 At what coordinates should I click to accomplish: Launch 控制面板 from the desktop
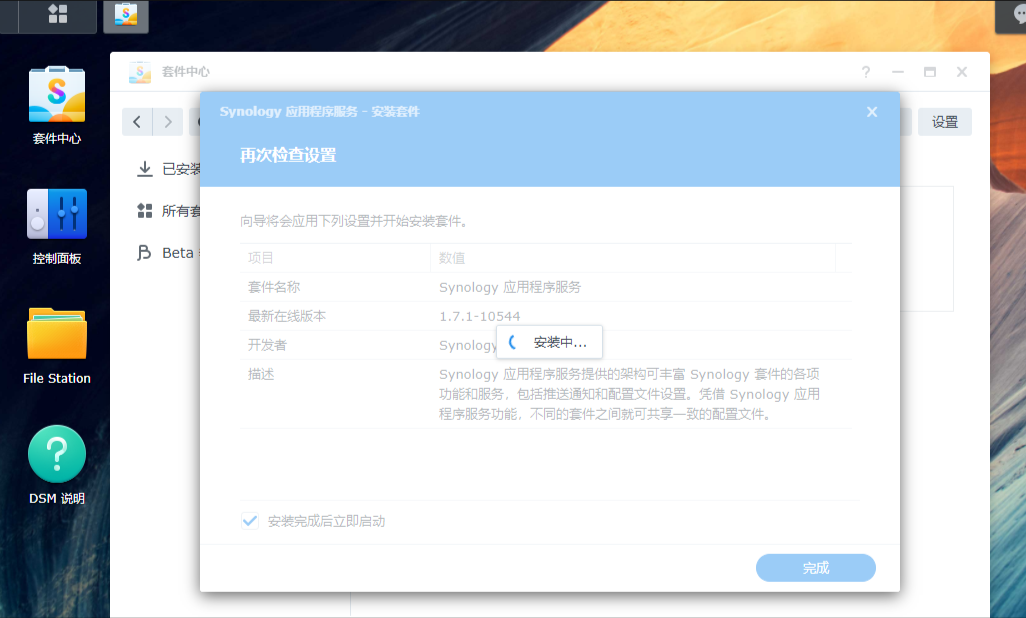(57, 226)
